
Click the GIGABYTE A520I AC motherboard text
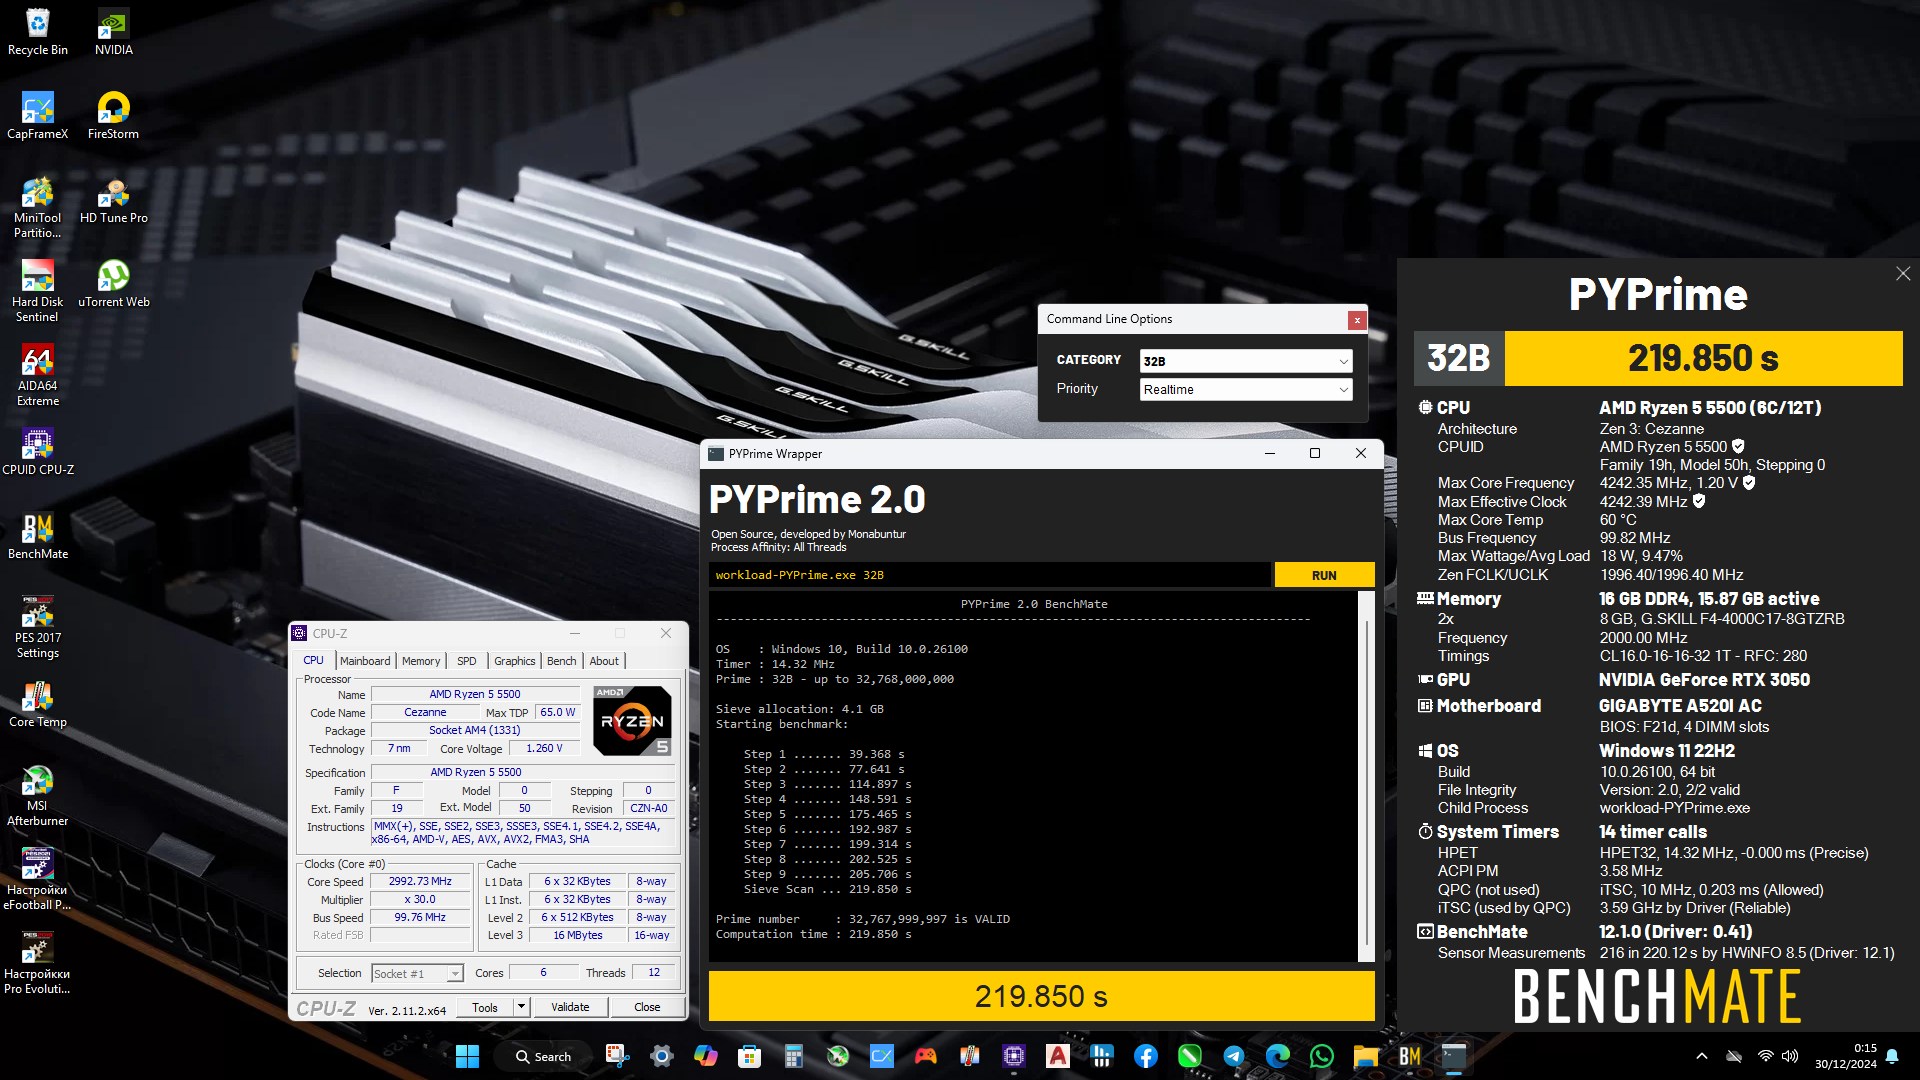pyautogui.click(x=1680, y=706)
